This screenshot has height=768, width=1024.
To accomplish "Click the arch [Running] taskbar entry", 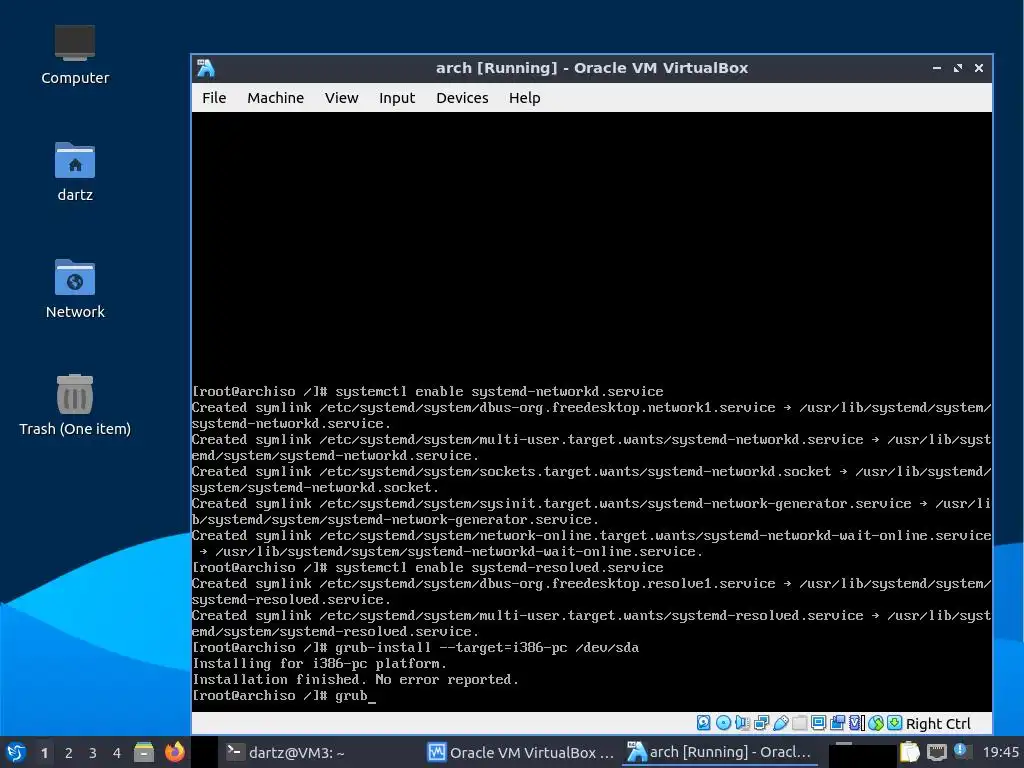I will point(720,752).
